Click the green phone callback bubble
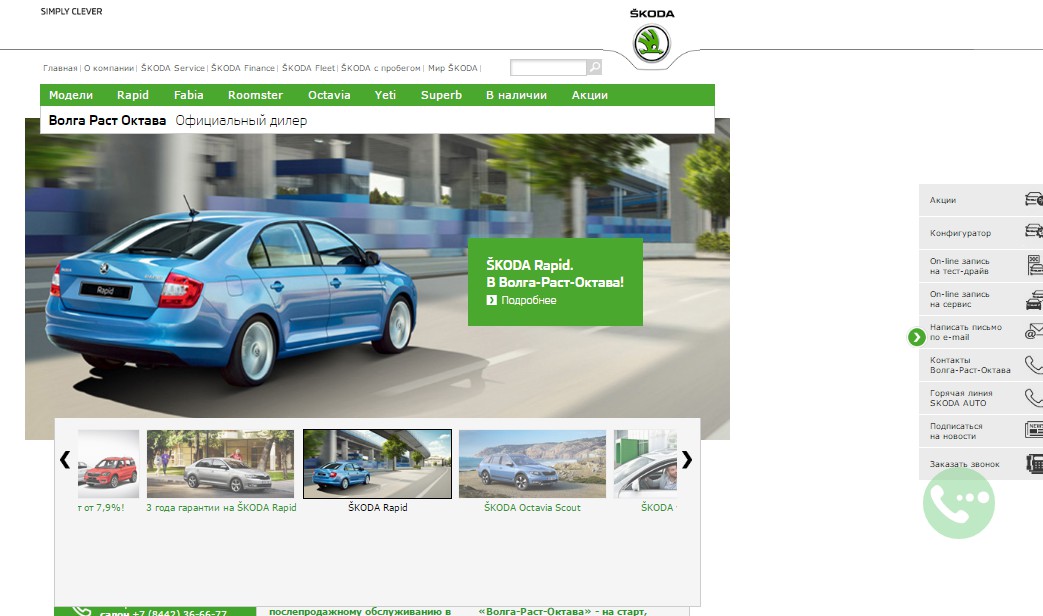This screenshot has width=1043, height=616. click(959, 503)
